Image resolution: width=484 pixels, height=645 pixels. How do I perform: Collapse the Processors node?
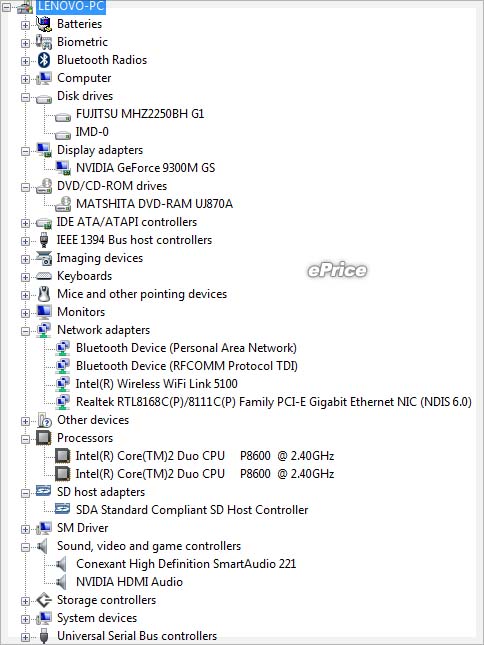(x=25, y=439)
